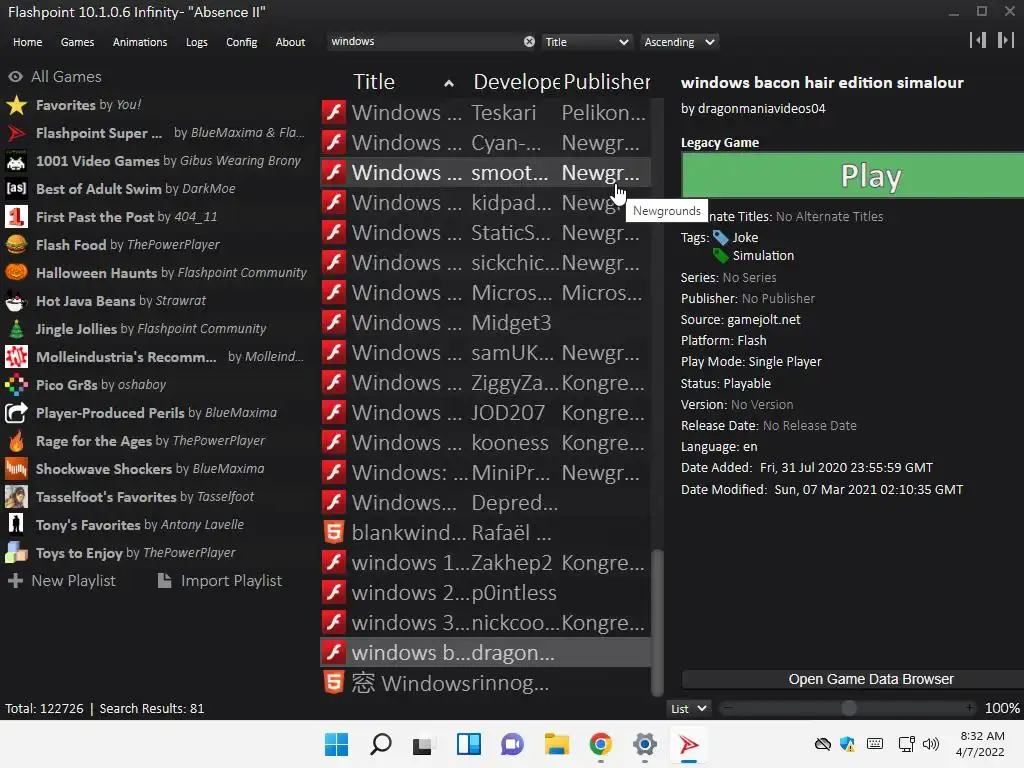Click Import Playlist
Screen dimensions: 1024x768
pos(220,581)
